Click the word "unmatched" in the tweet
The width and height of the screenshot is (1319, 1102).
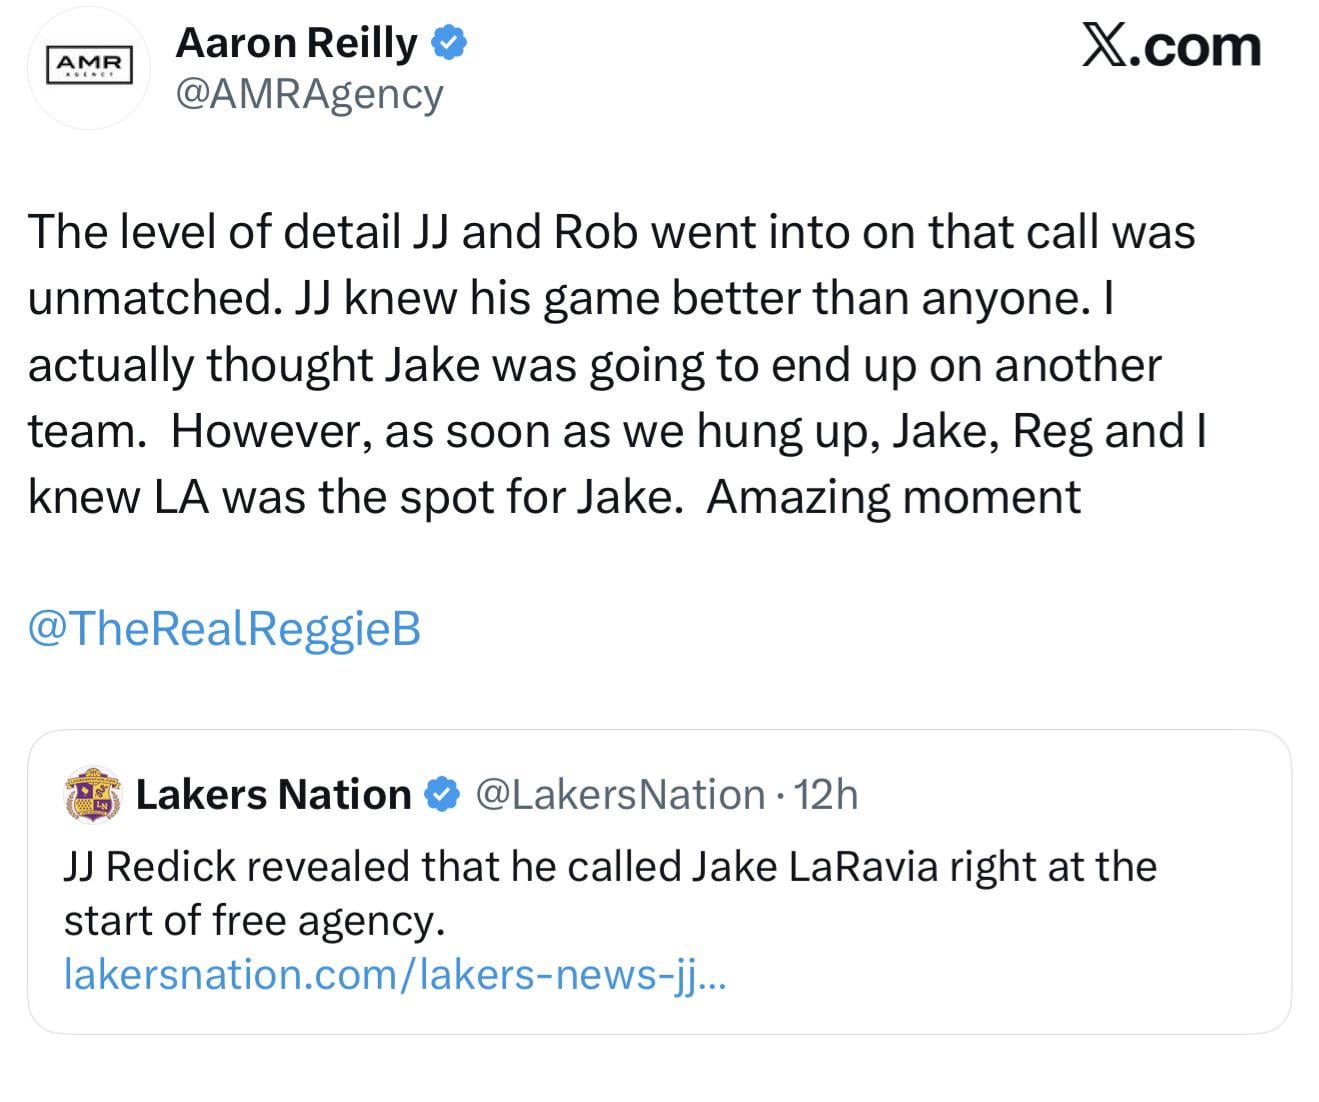[x=147, y=298]
